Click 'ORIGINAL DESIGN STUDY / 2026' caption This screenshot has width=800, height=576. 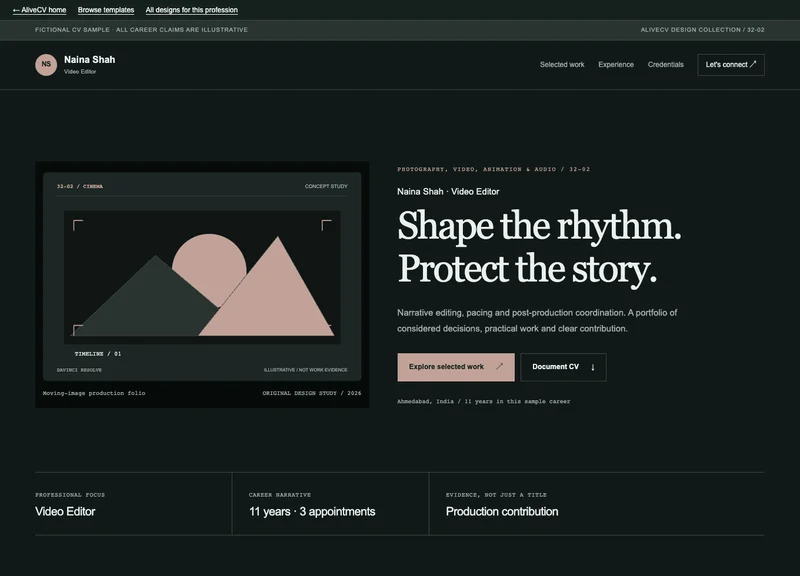point(312,393)
